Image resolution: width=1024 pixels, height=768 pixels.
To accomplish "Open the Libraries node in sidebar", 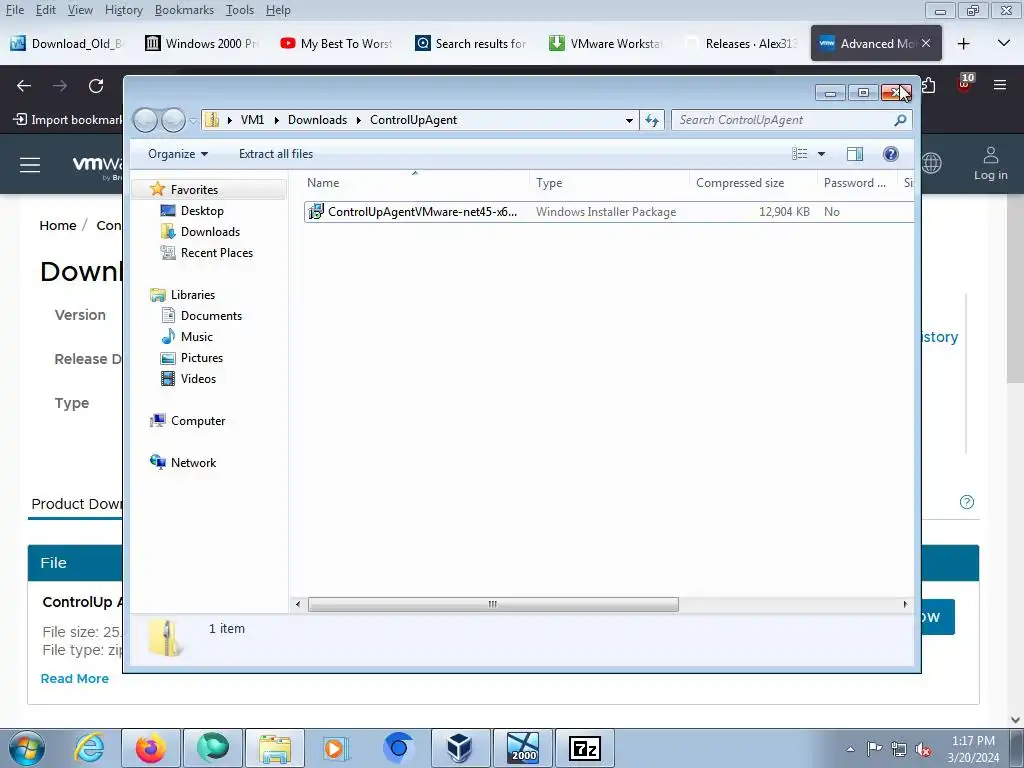I will pos(193,295).
